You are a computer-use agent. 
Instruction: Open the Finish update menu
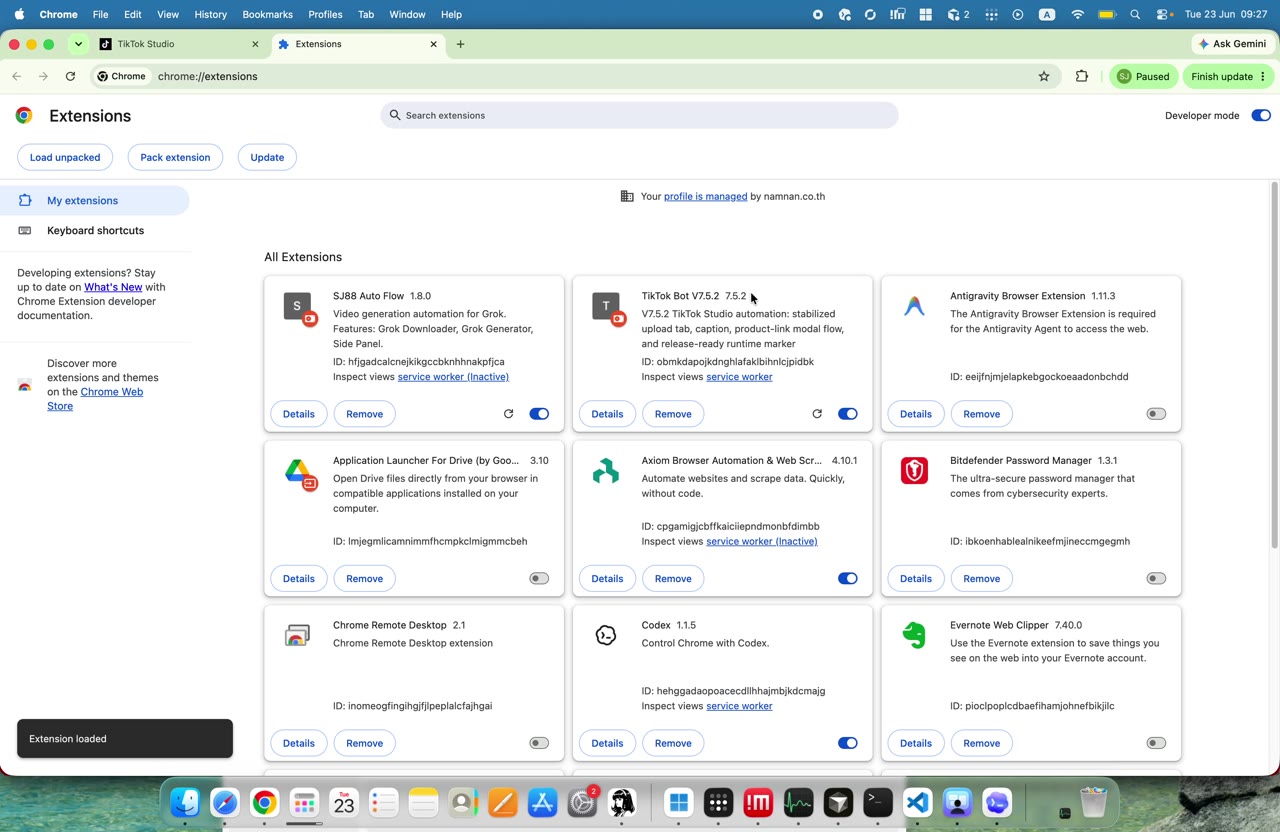pos(1228,76)
